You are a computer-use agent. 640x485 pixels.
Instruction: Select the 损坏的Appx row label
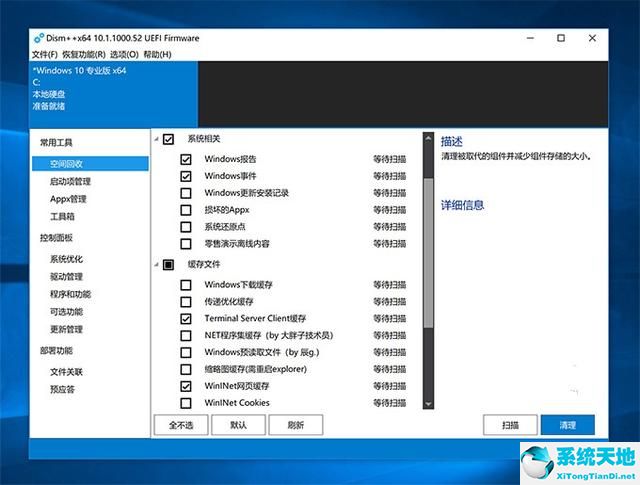227,210
